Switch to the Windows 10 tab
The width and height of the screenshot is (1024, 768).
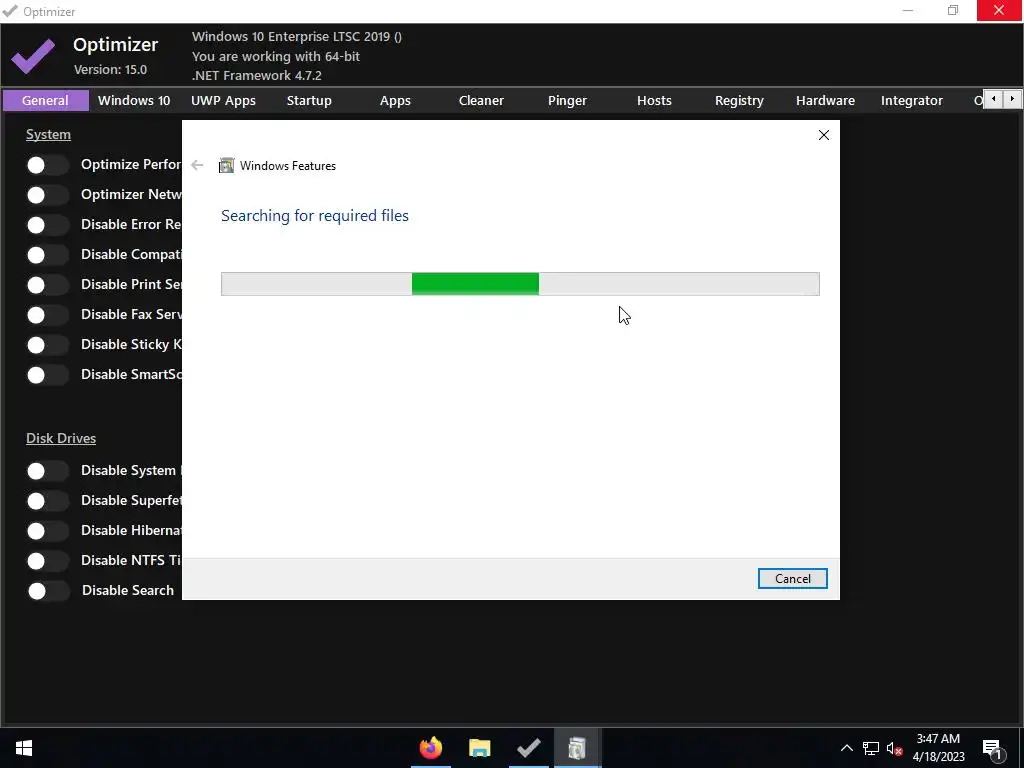(134, 101)
